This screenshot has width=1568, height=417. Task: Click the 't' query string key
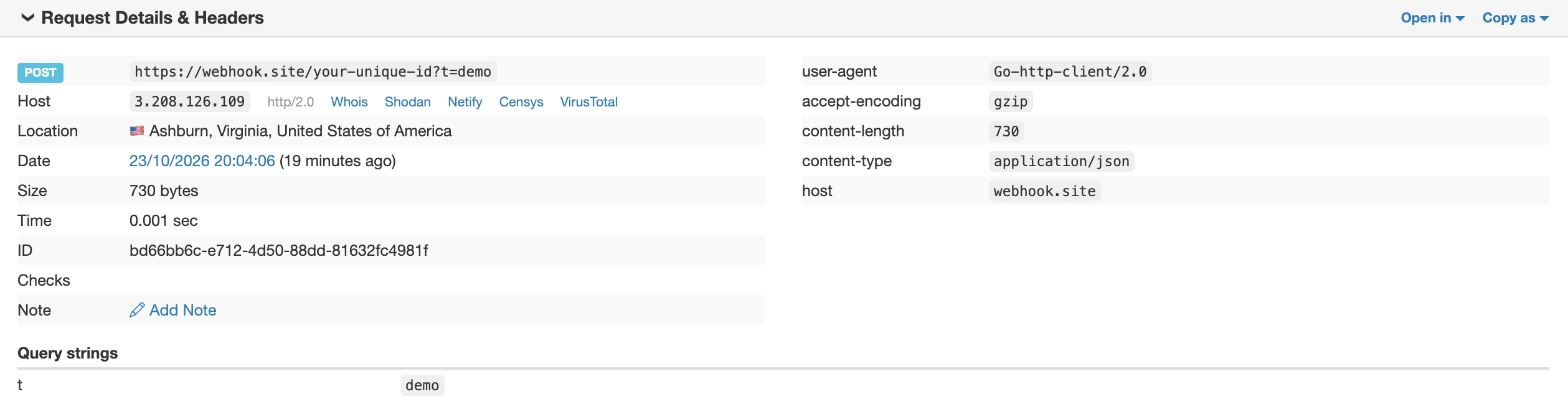pos(20,385)
